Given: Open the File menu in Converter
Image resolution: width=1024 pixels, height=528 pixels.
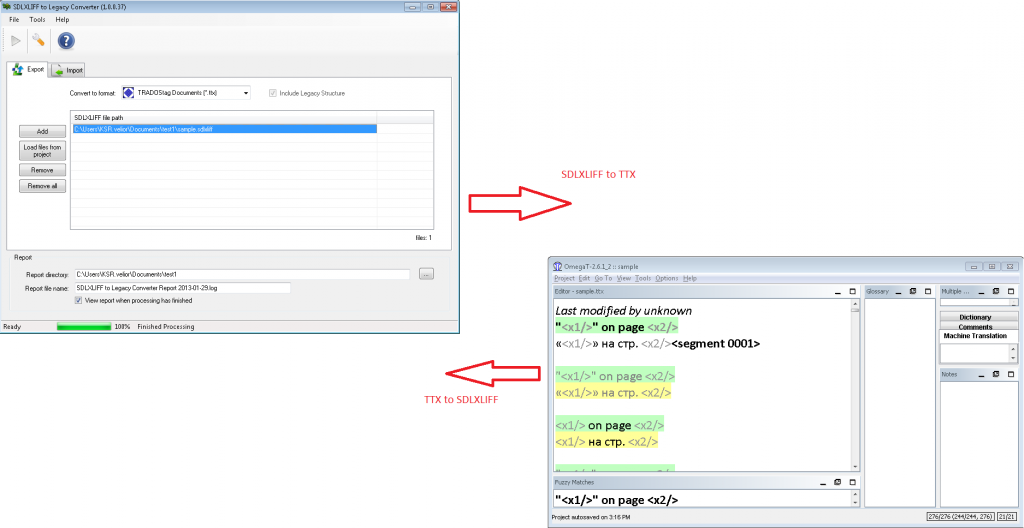Looking at the screenshot, I should pos(14,20).
